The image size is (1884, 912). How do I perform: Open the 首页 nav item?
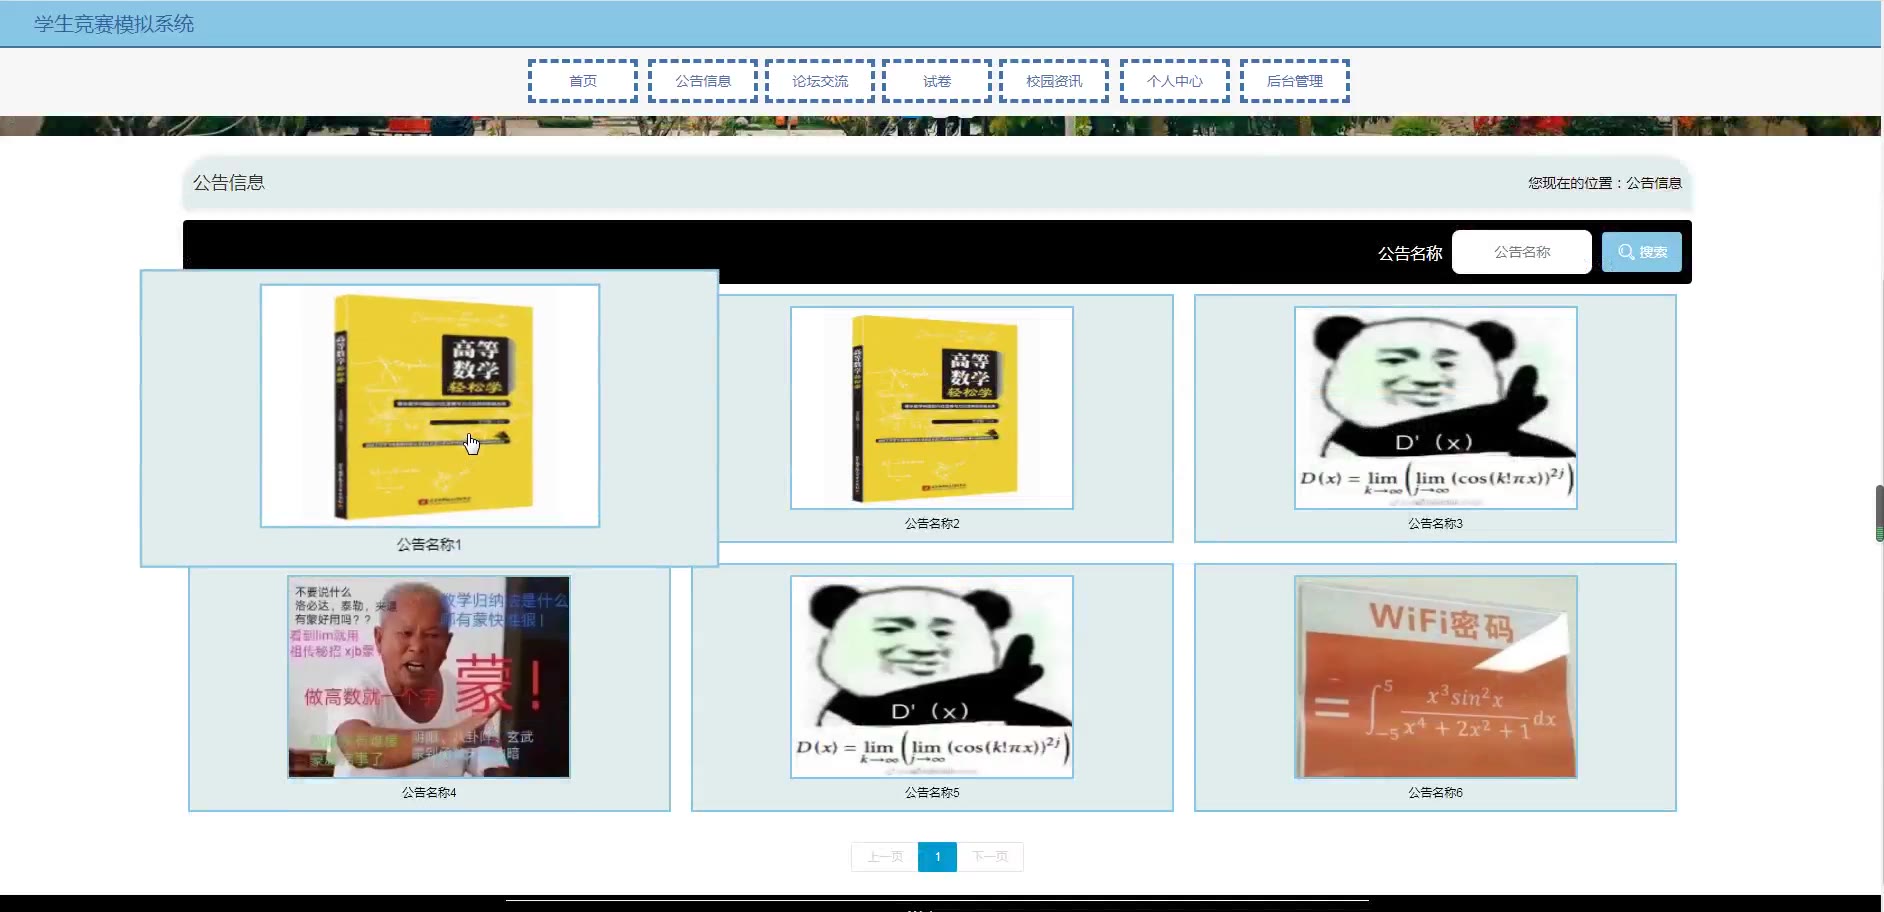[x=583, y=81]
